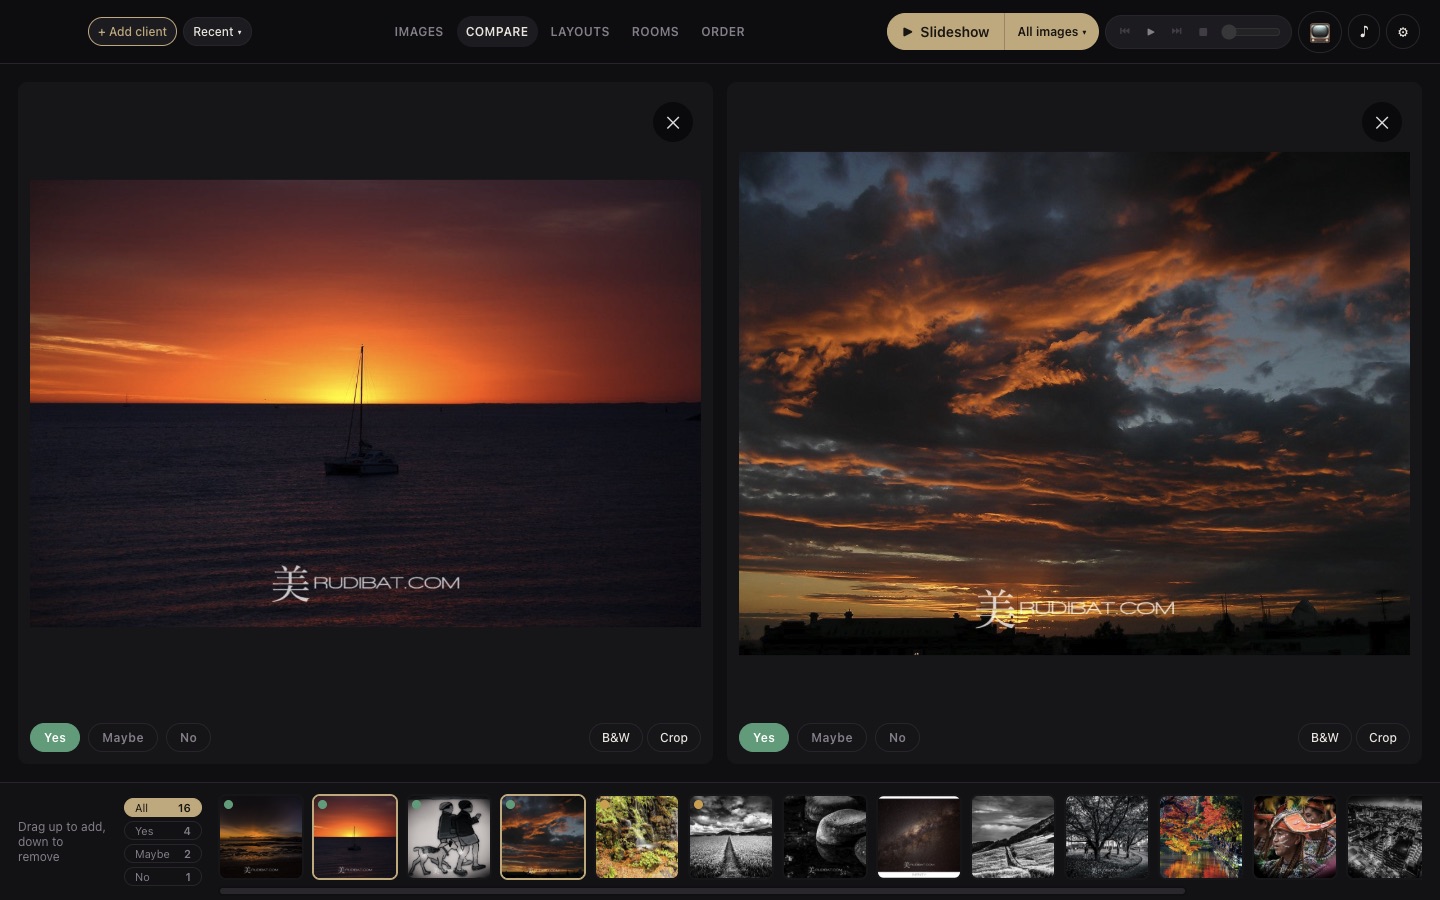Mark the right cloud image as No
The image size is (1440, 900).
(897, 738)
